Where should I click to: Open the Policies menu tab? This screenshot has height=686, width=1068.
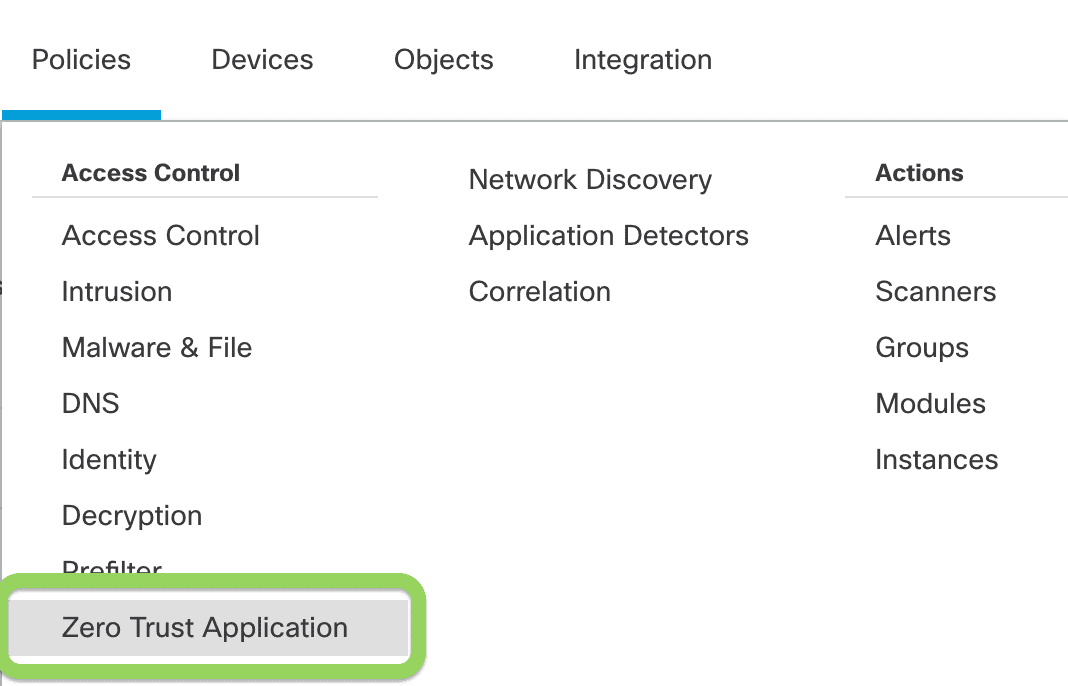click(x=81, y=59)
